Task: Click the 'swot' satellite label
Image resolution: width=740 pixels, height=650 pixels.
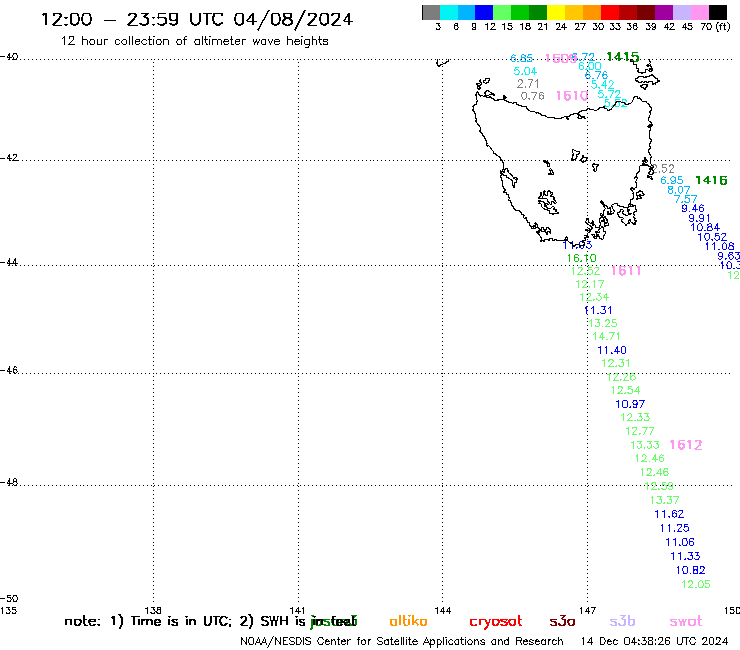Action: click(686, 621)
